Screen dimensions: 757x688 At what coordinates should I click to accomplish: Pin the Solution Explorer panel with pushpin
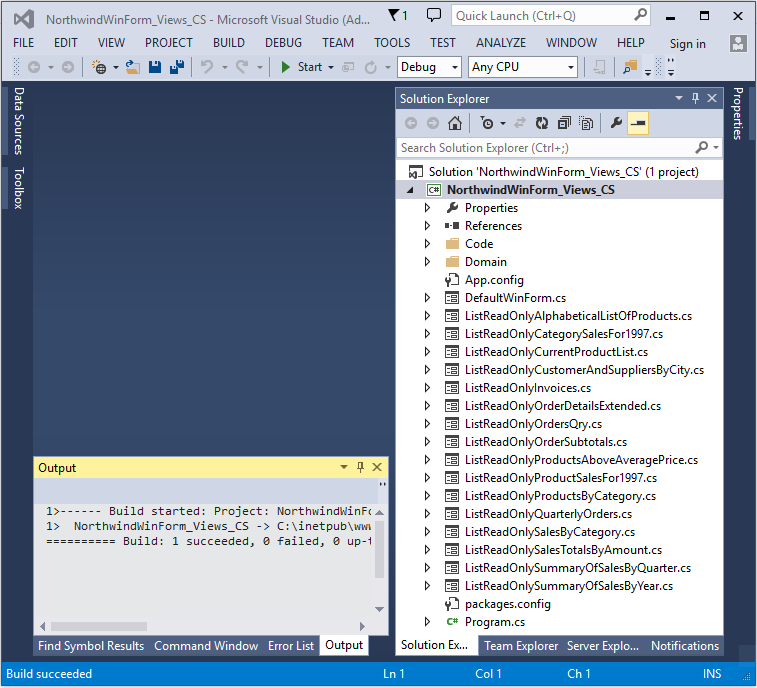(x=695, y=98)
